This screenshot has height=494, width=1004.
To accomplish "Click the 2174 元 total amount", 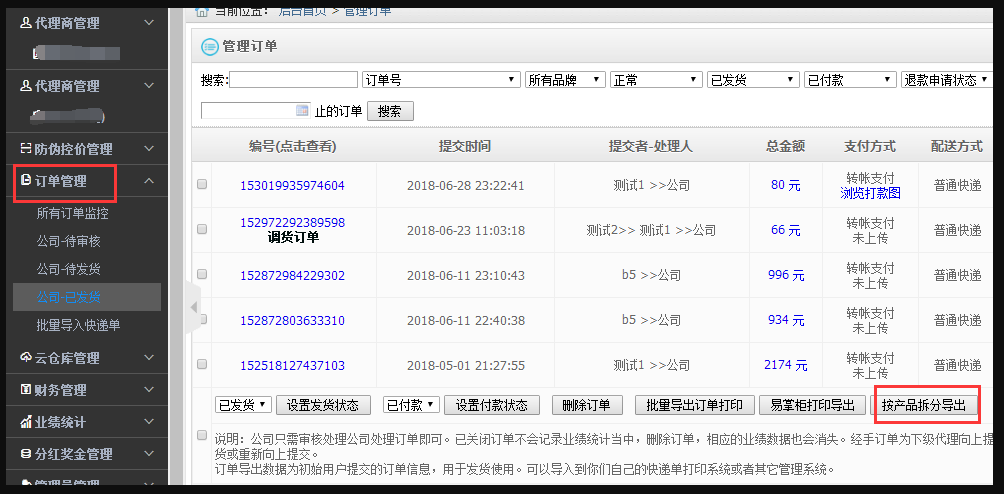I will (x=786, y=365).
